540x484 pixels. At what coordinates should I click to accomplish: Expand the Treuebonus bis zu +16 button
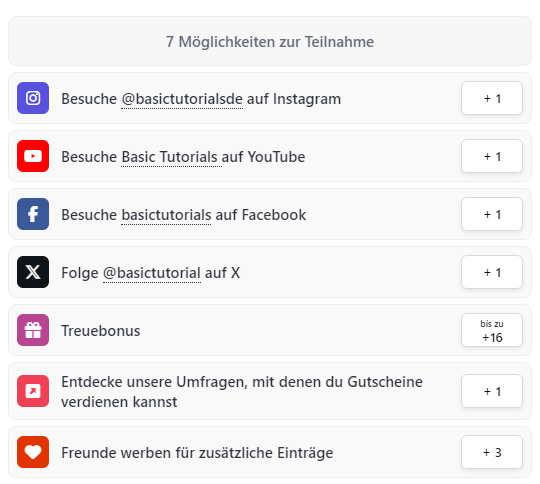coord(492,330)
